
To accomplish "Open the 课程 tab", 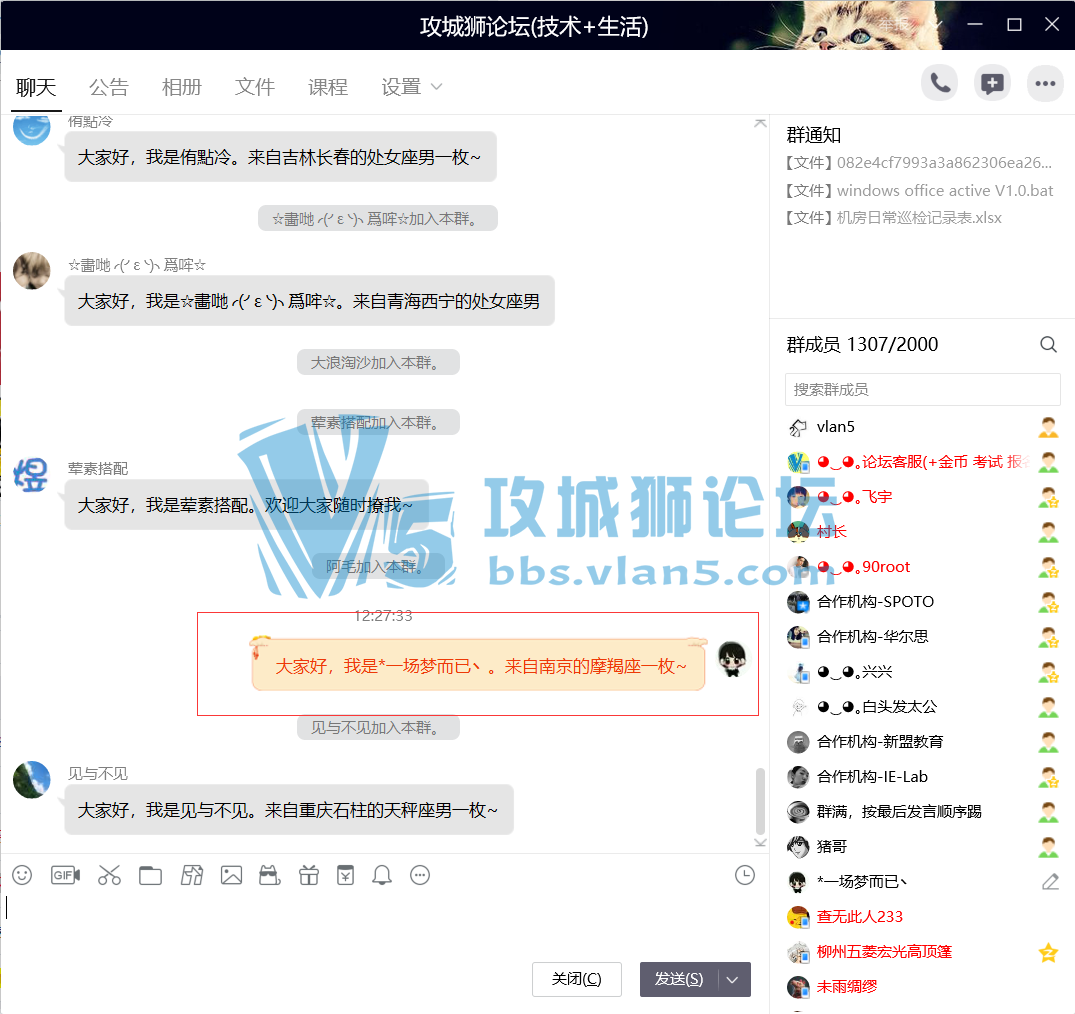I will [x=328, y=87].
